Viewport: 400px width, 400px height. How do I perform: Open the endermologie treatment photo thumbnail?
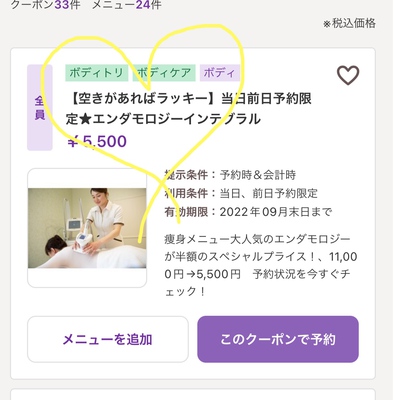click(87, 228)
